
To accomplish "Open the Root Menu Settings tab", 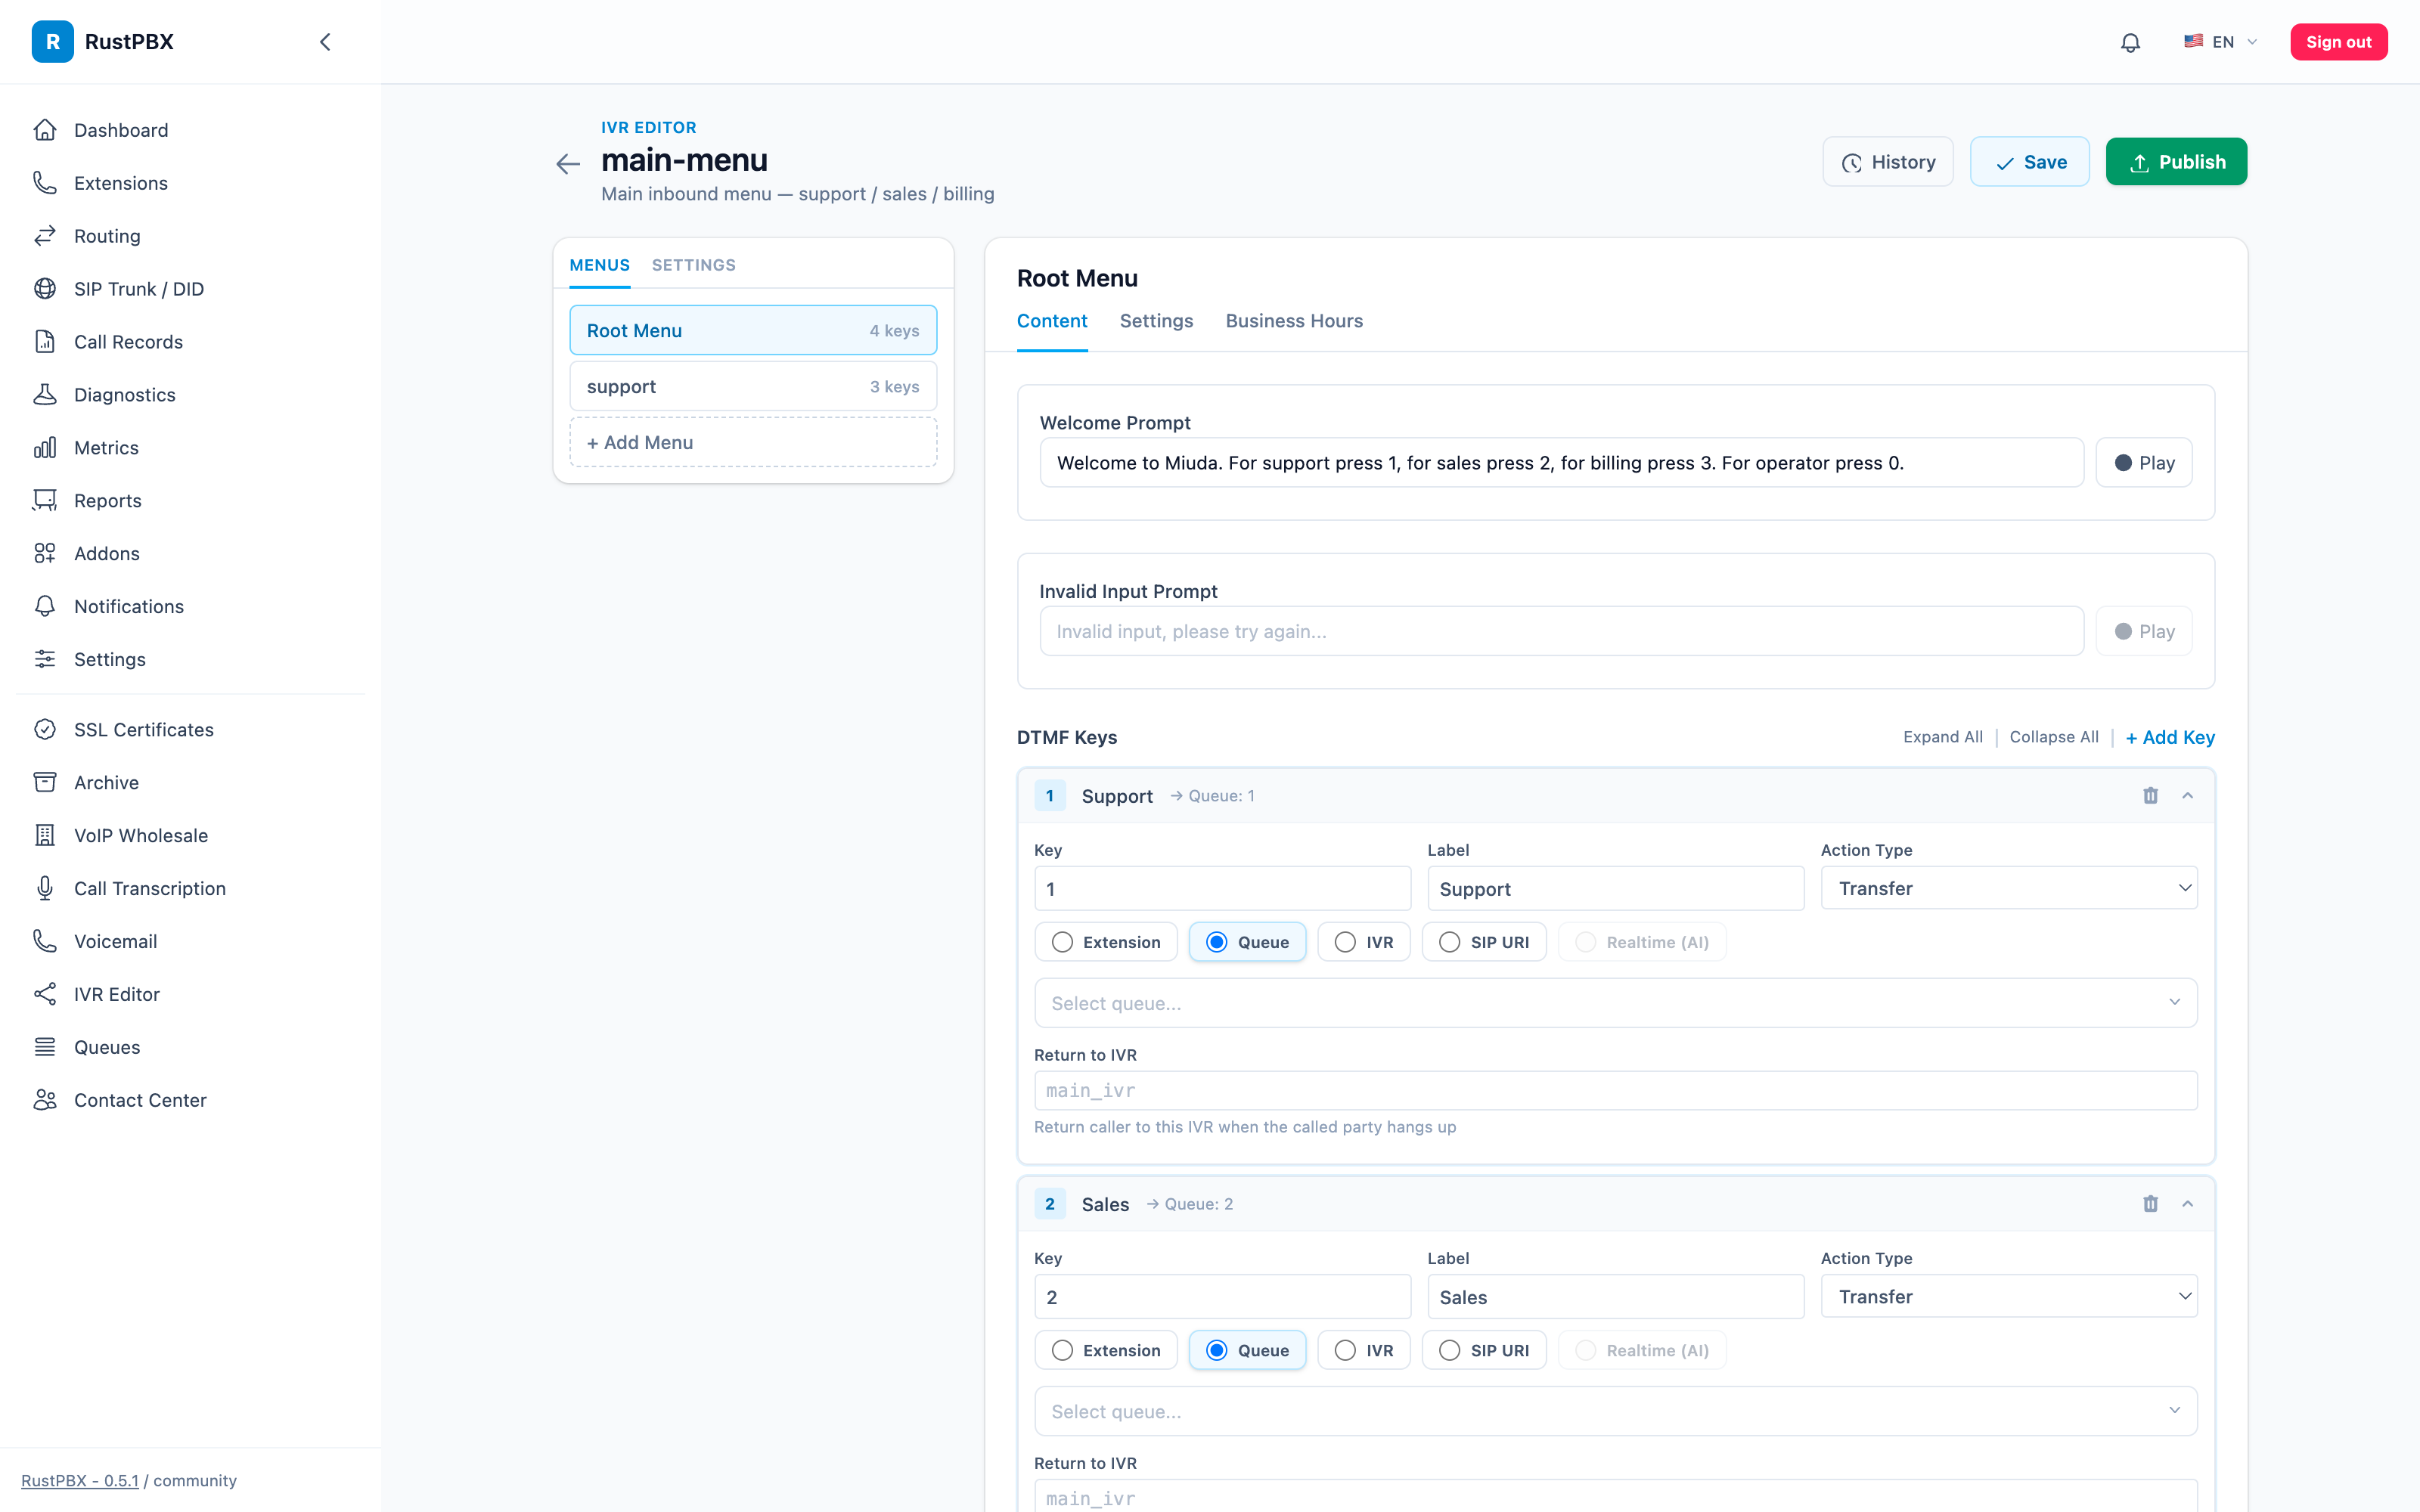I will tap(1156, 321).
